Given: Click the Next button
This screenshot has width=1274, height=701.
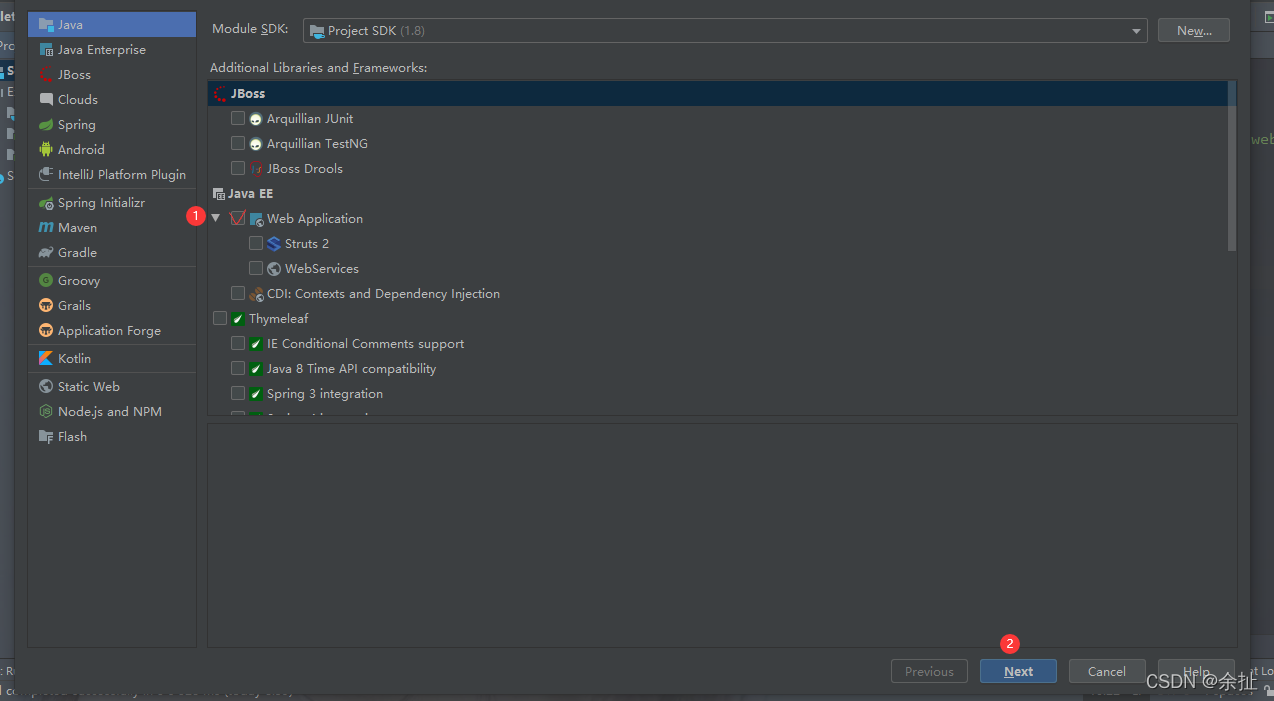Looking at the screenshot, I should click(x=1018, y=671).
